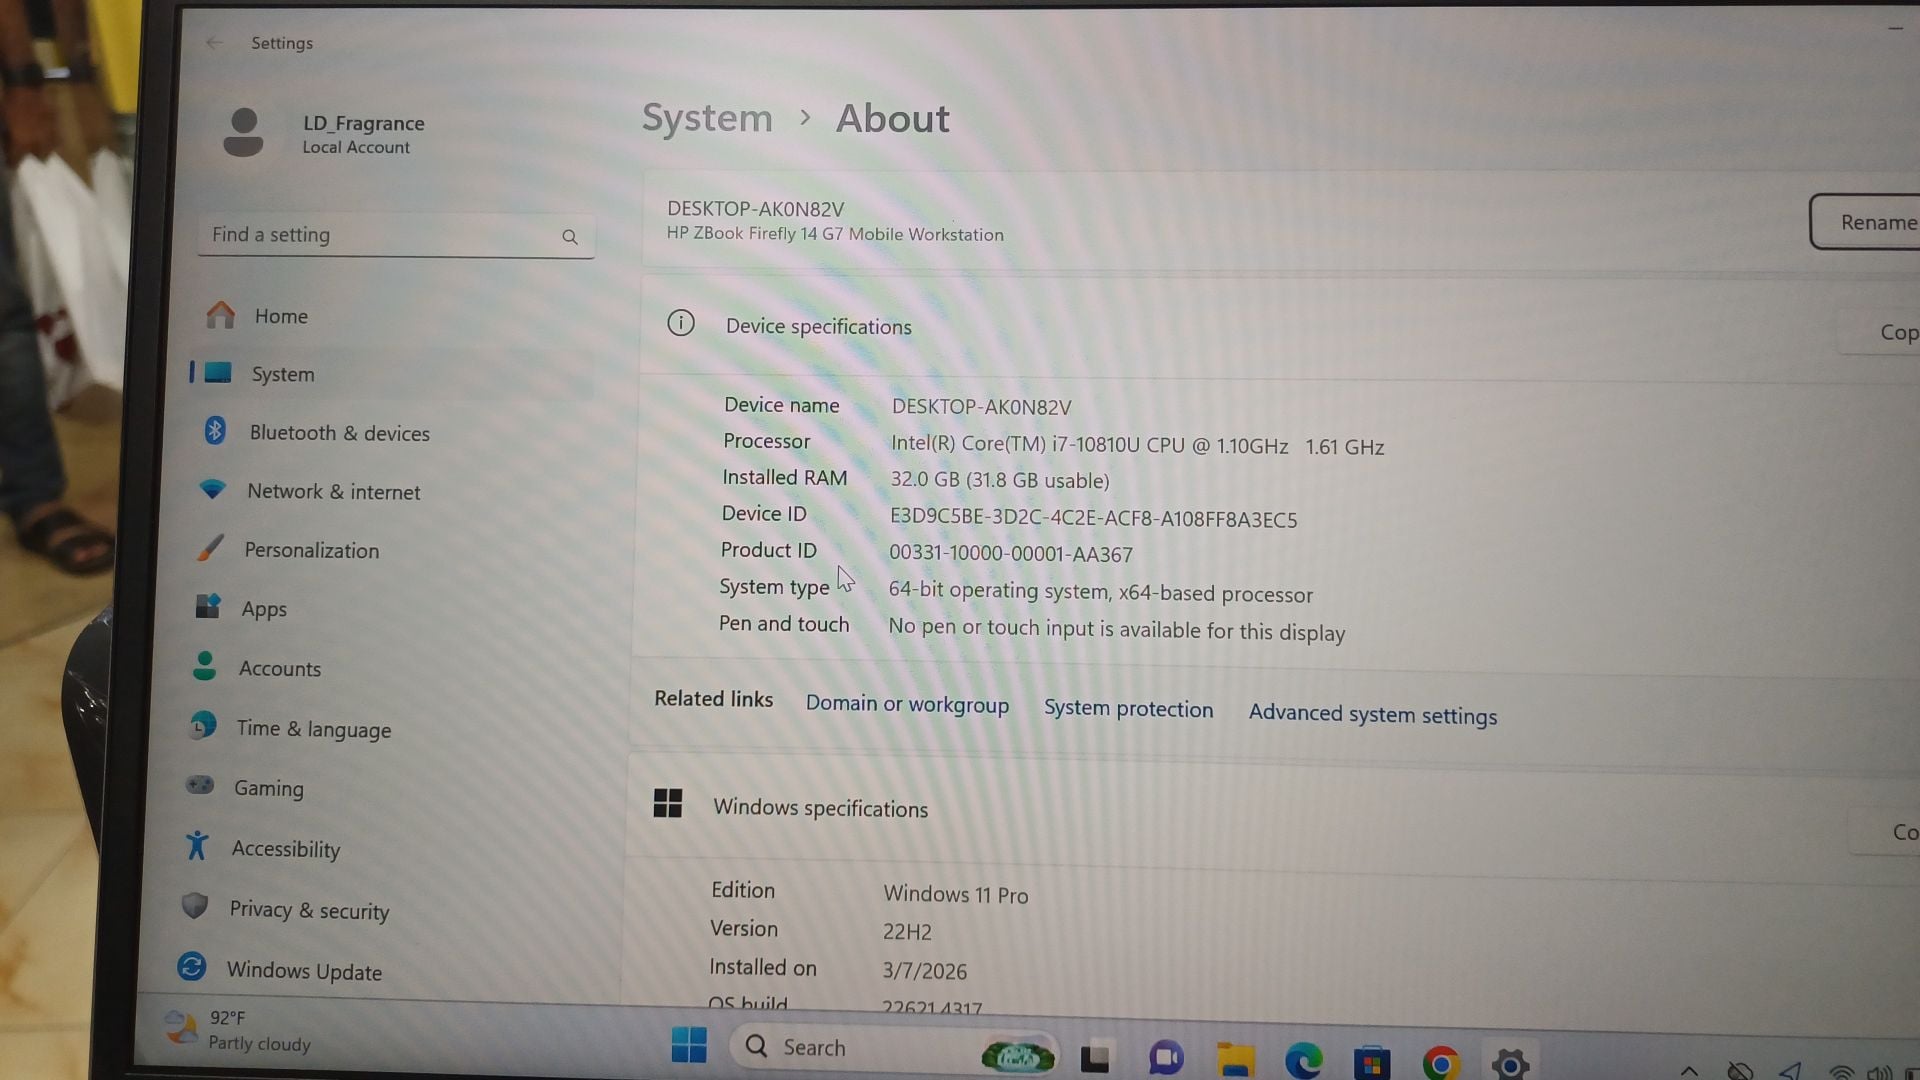
Task: Select System in the sidebar
Action: point(392,374)
